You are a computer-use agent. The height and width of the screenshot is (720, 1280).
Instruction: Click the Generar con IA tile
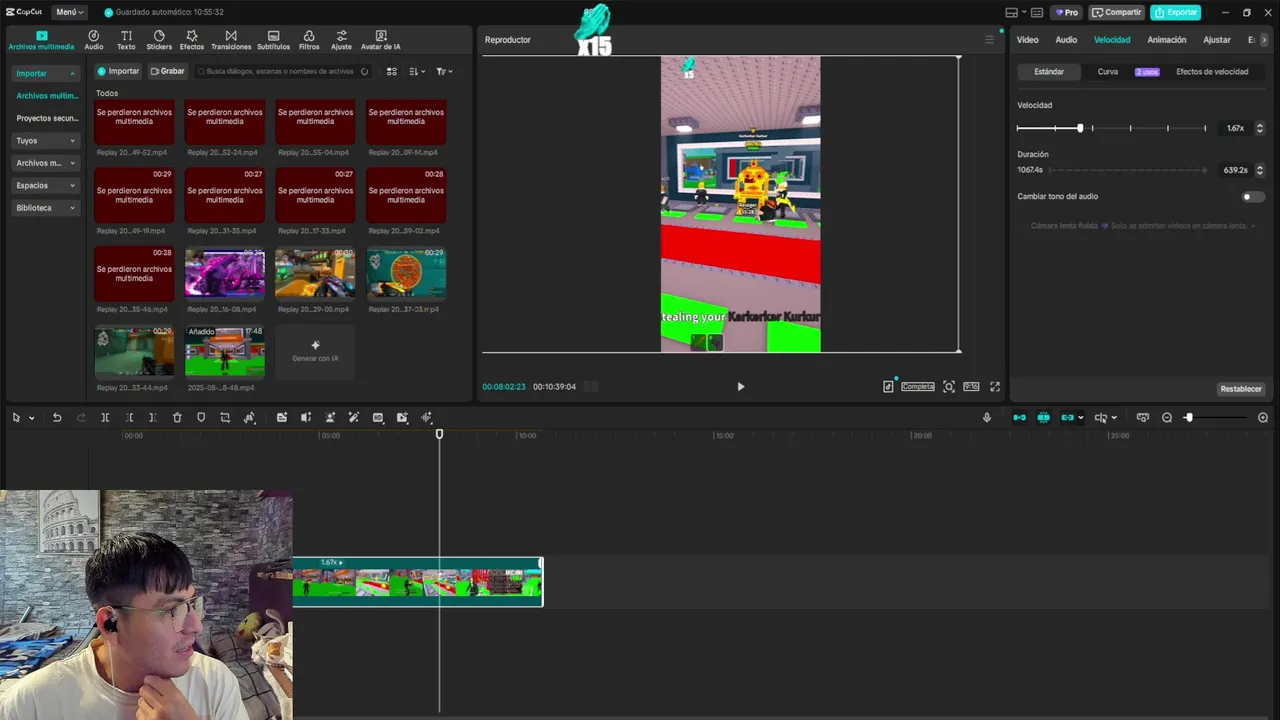pyautogui.click(x=315, y=351)
